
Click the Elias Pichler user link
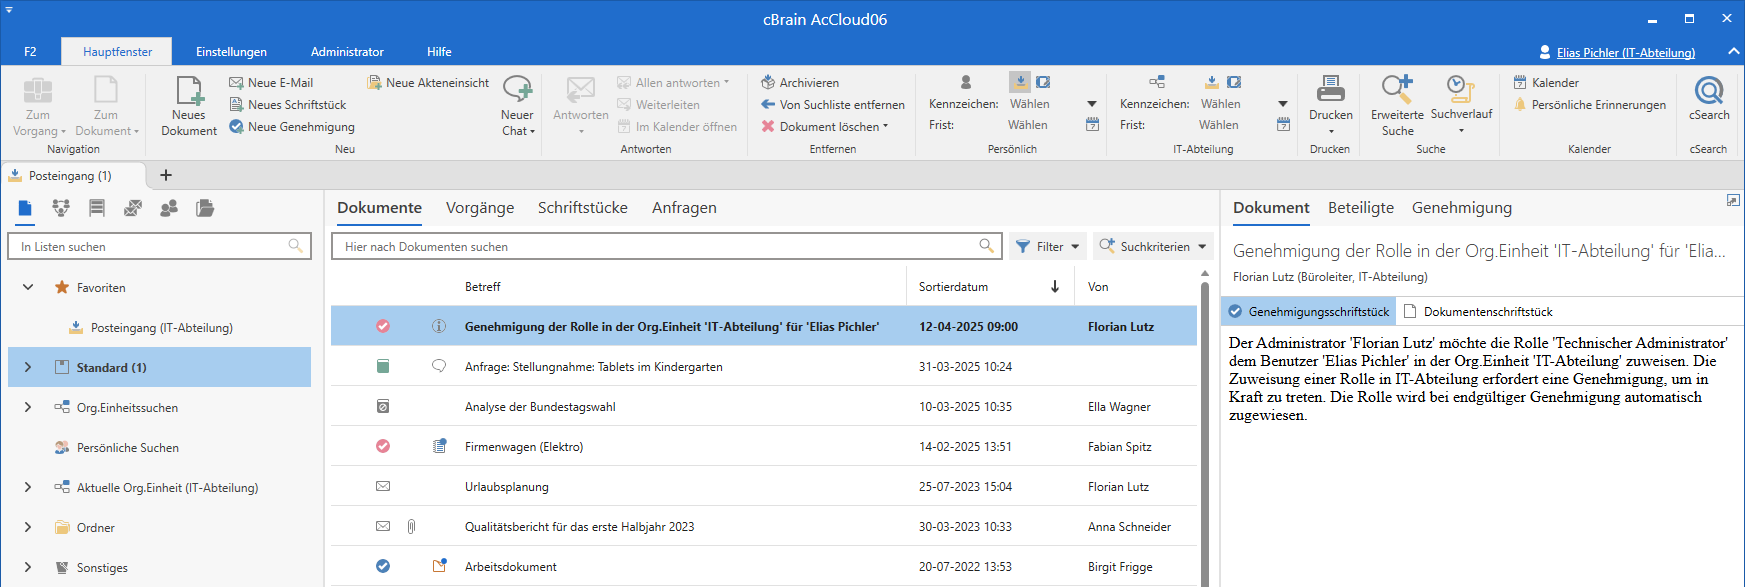coord(1624,53)
